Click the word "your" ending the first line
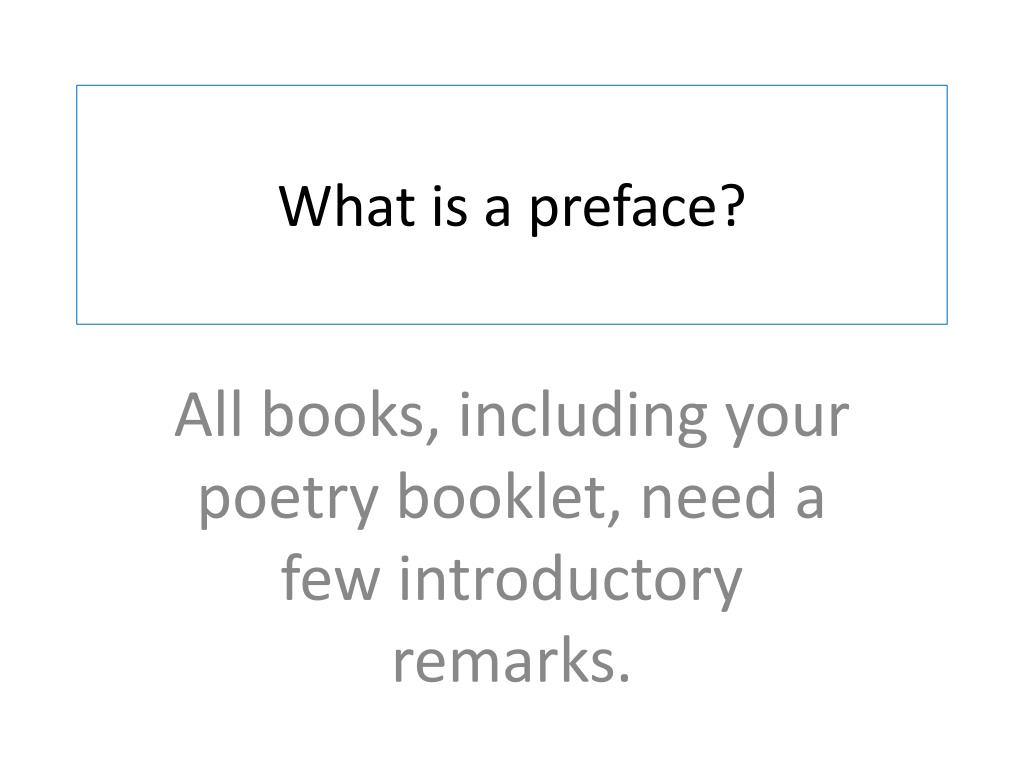Viewport: 1024px width, 768px height. (x=788, y=421)
